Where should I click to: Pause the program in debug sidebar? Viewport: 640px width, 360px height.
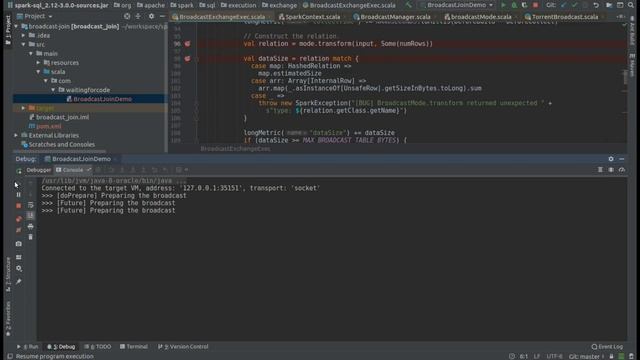click(x=18, y=195)
